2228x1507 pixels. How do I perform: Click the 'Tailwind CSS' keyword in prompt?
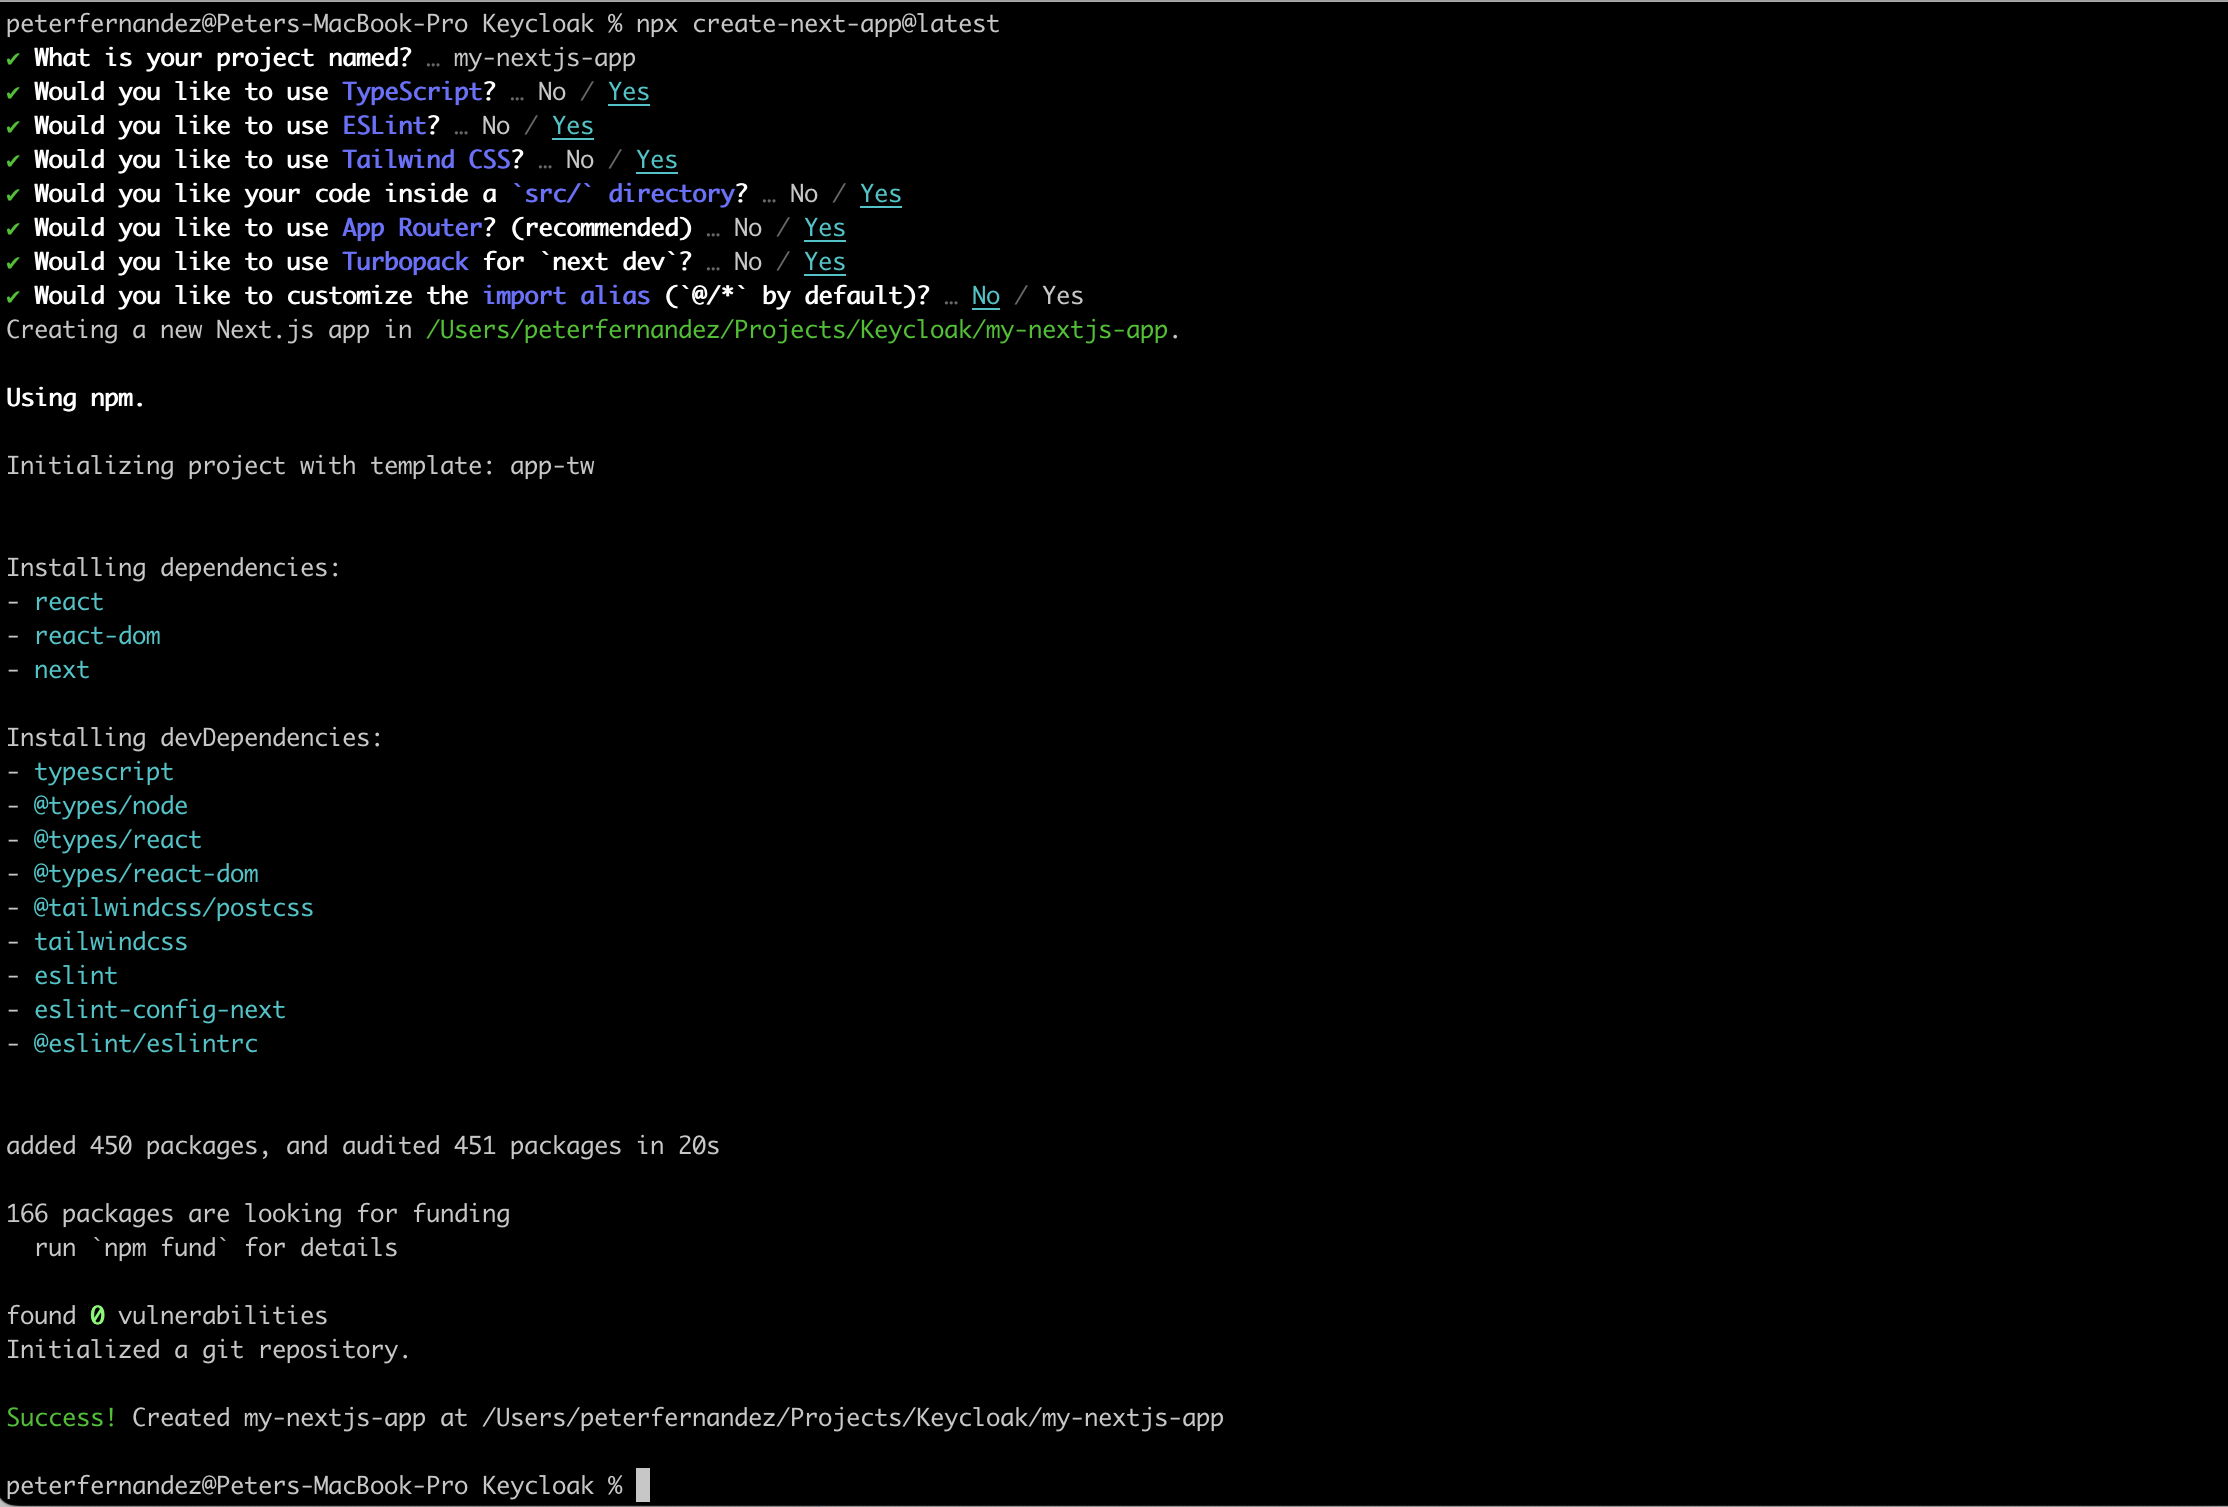[x=426, y=160]
